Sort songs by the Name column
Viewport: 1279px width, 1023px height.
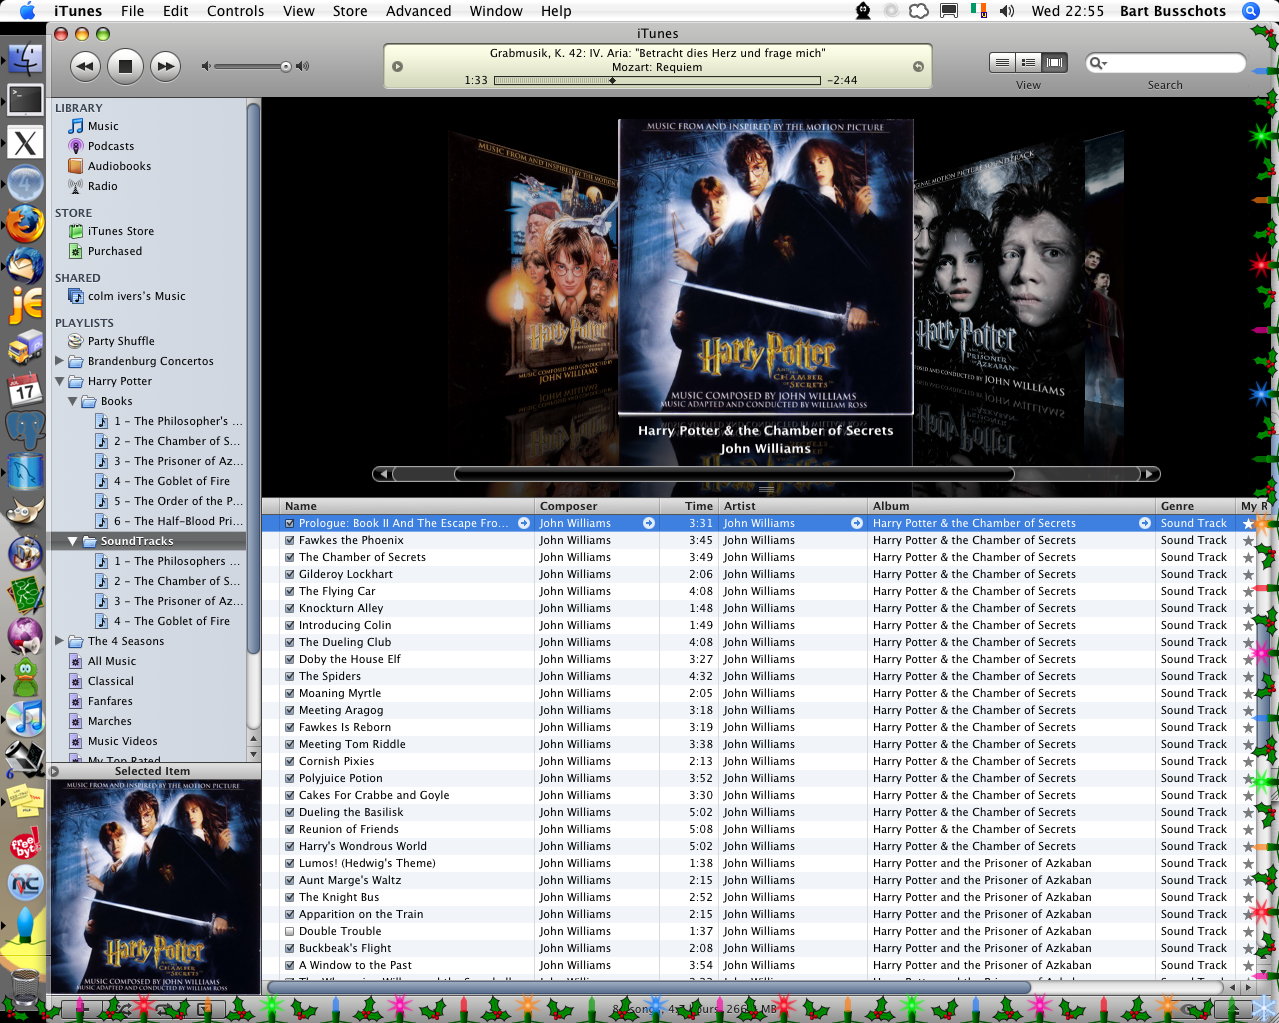(x=408, y=506)
